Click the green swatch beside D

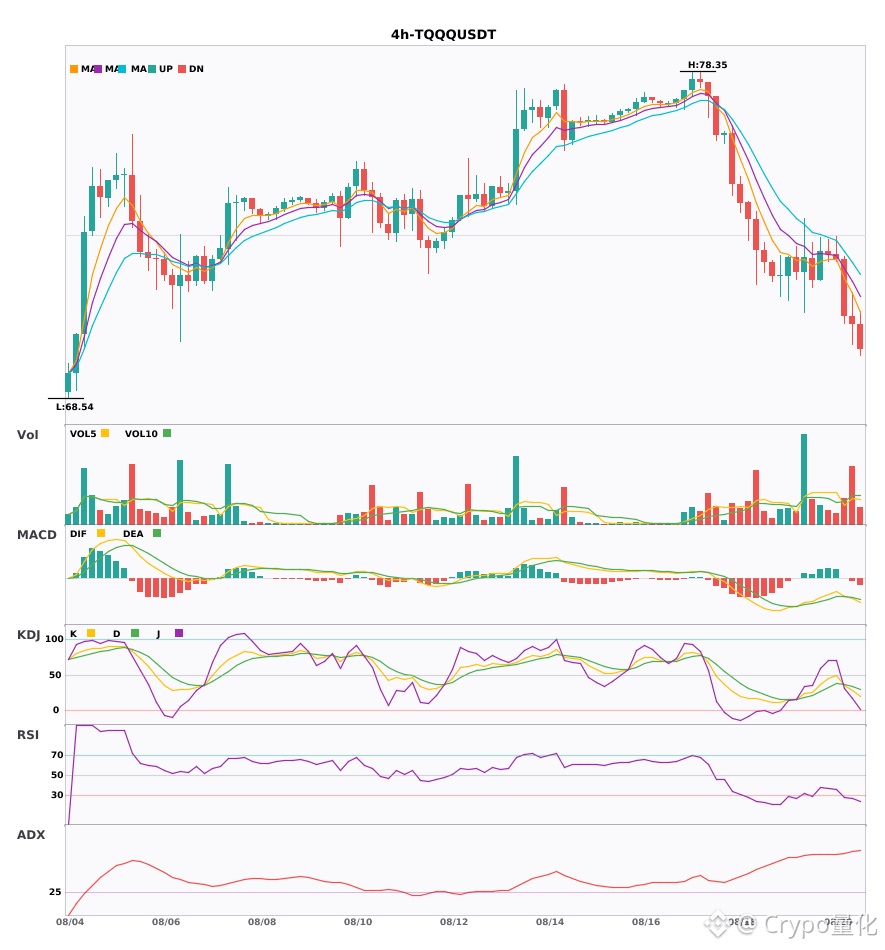[135, 633]
